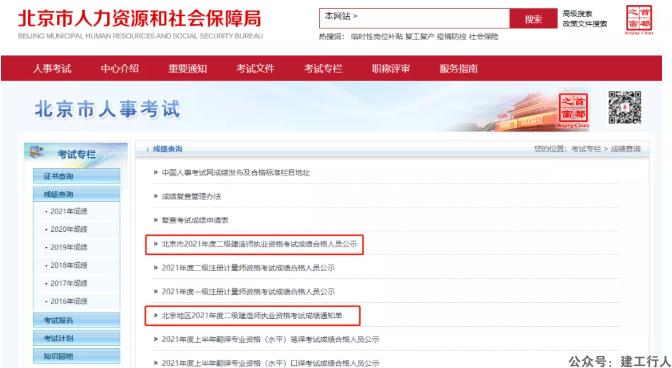Screen dimensions: 672x368
Task: Click breadcrumb link 考试专栏
Action: pyautogui.click(x=586, y=149)
